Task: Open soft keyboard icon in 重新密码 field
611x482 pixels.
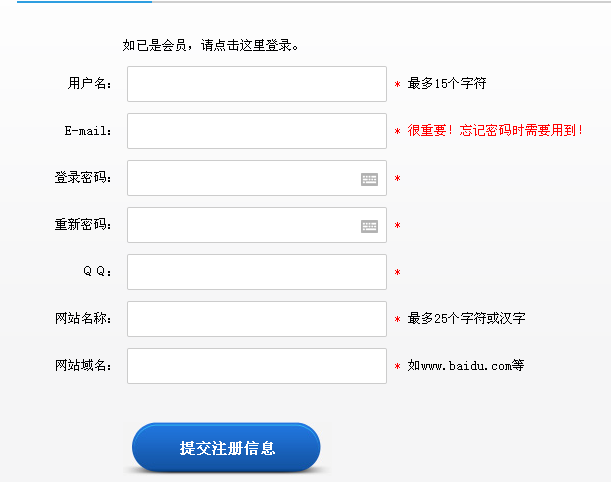Action: coord(370,226)
